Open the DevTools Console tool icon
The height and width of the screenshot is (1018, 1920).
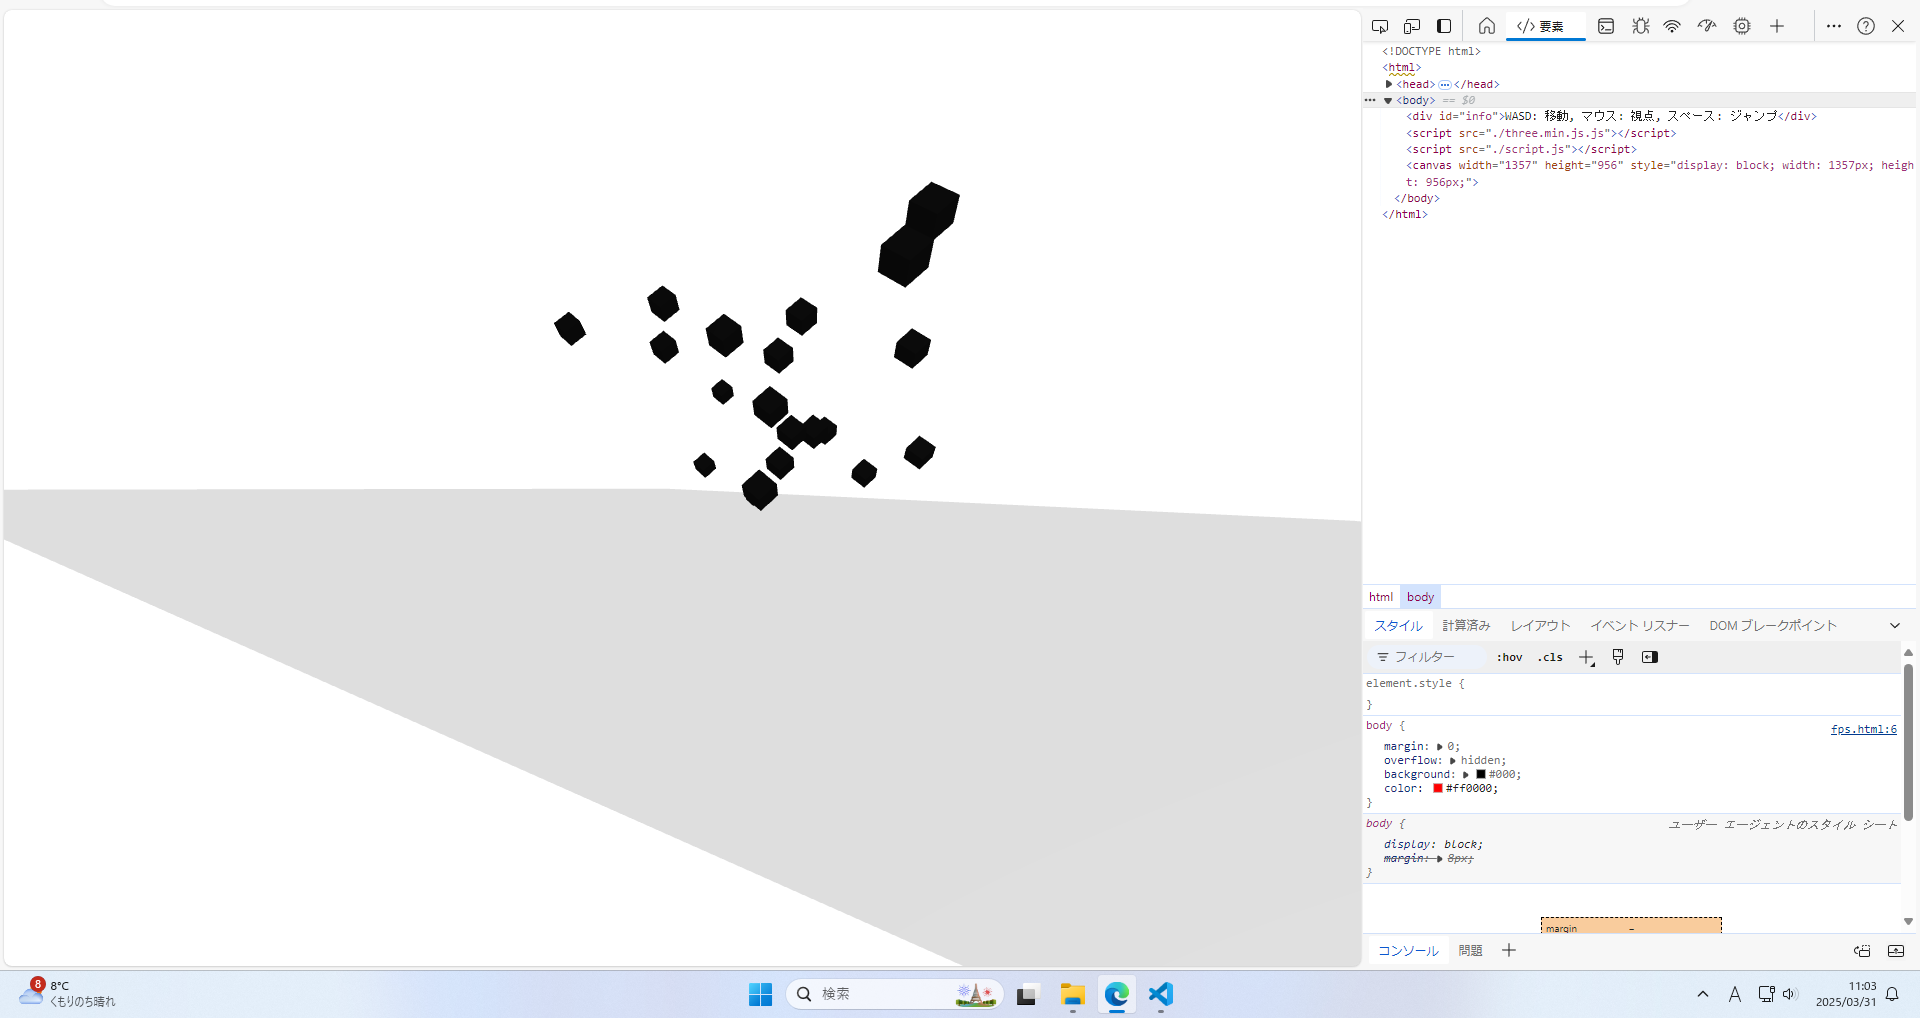click(x=1606, y=26)
